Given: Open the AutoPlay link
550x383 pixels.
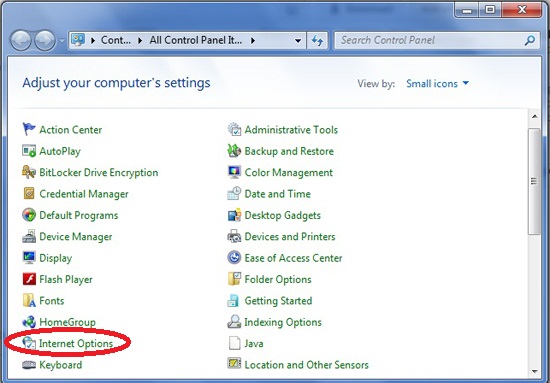Looking at the screenshot, I should click(60, 151).
